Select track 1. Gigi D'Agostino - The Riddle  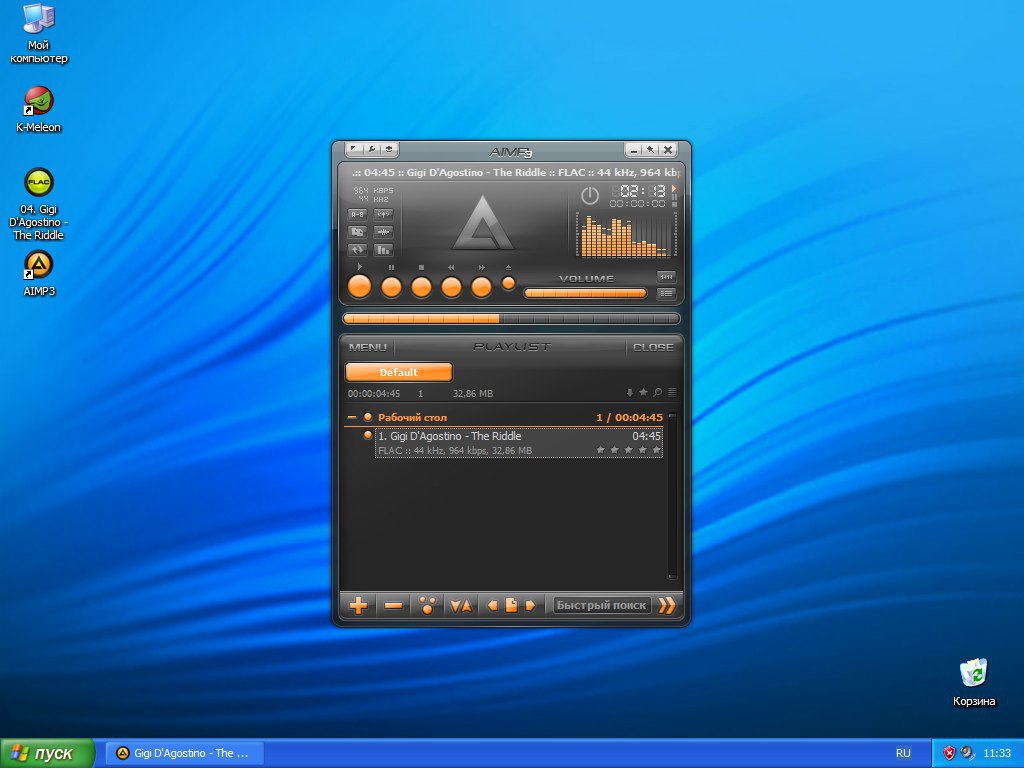[519, 443]
